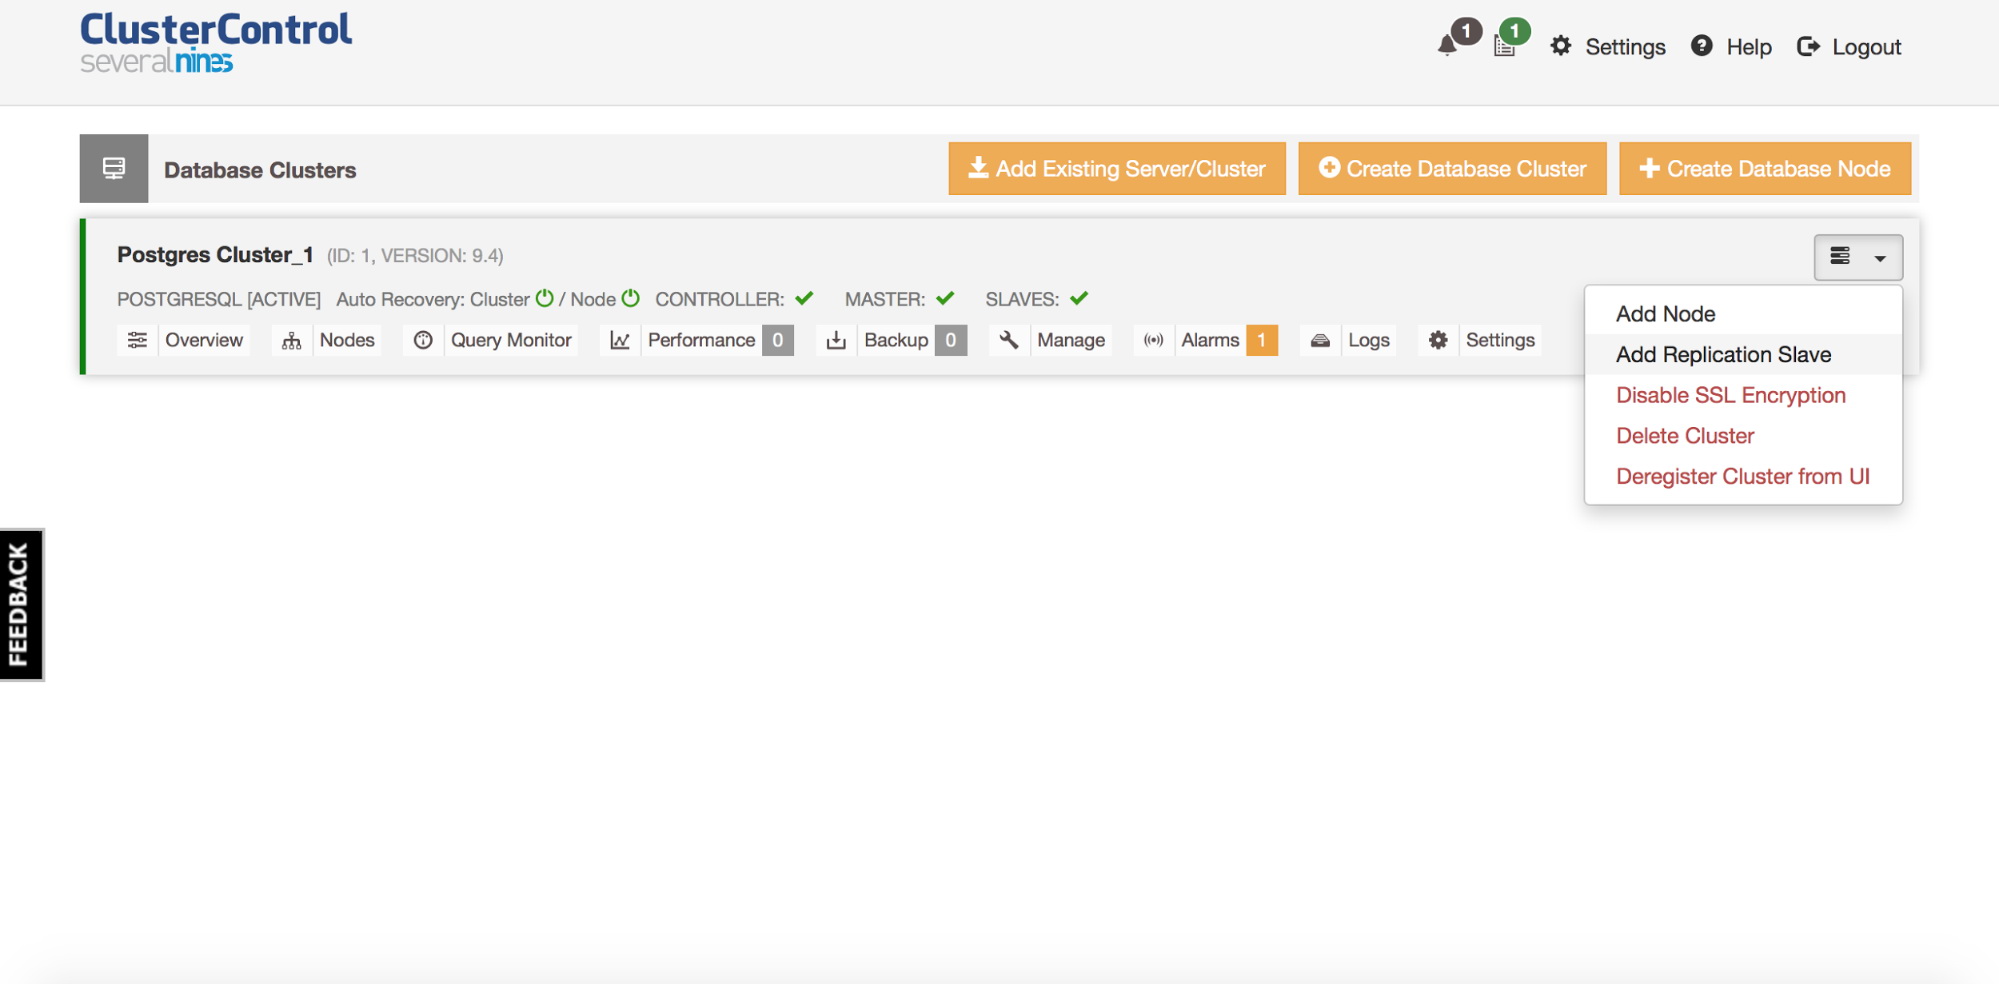Screen dimensions: 1999x984
Task: Click the Logout link
Action: click(x=1866, y=47)
